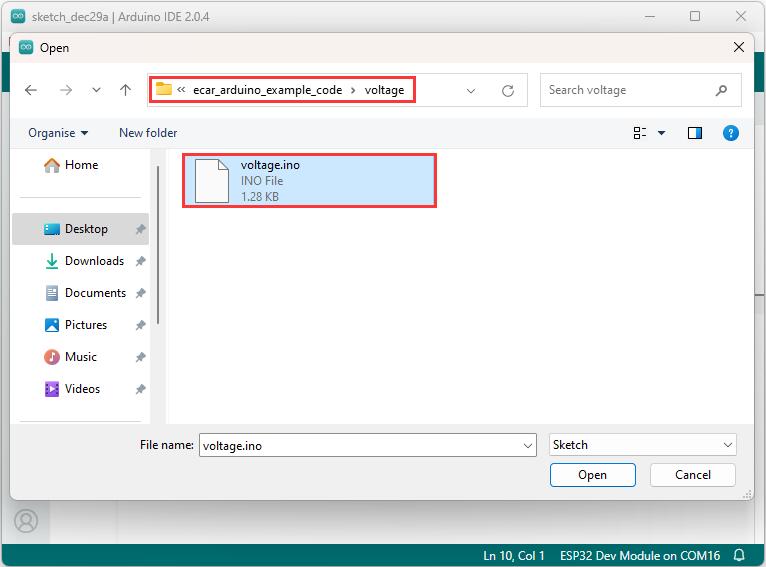
Task: Select ecar_arduino_example_code in the path
Action: (x=267, y=90)
